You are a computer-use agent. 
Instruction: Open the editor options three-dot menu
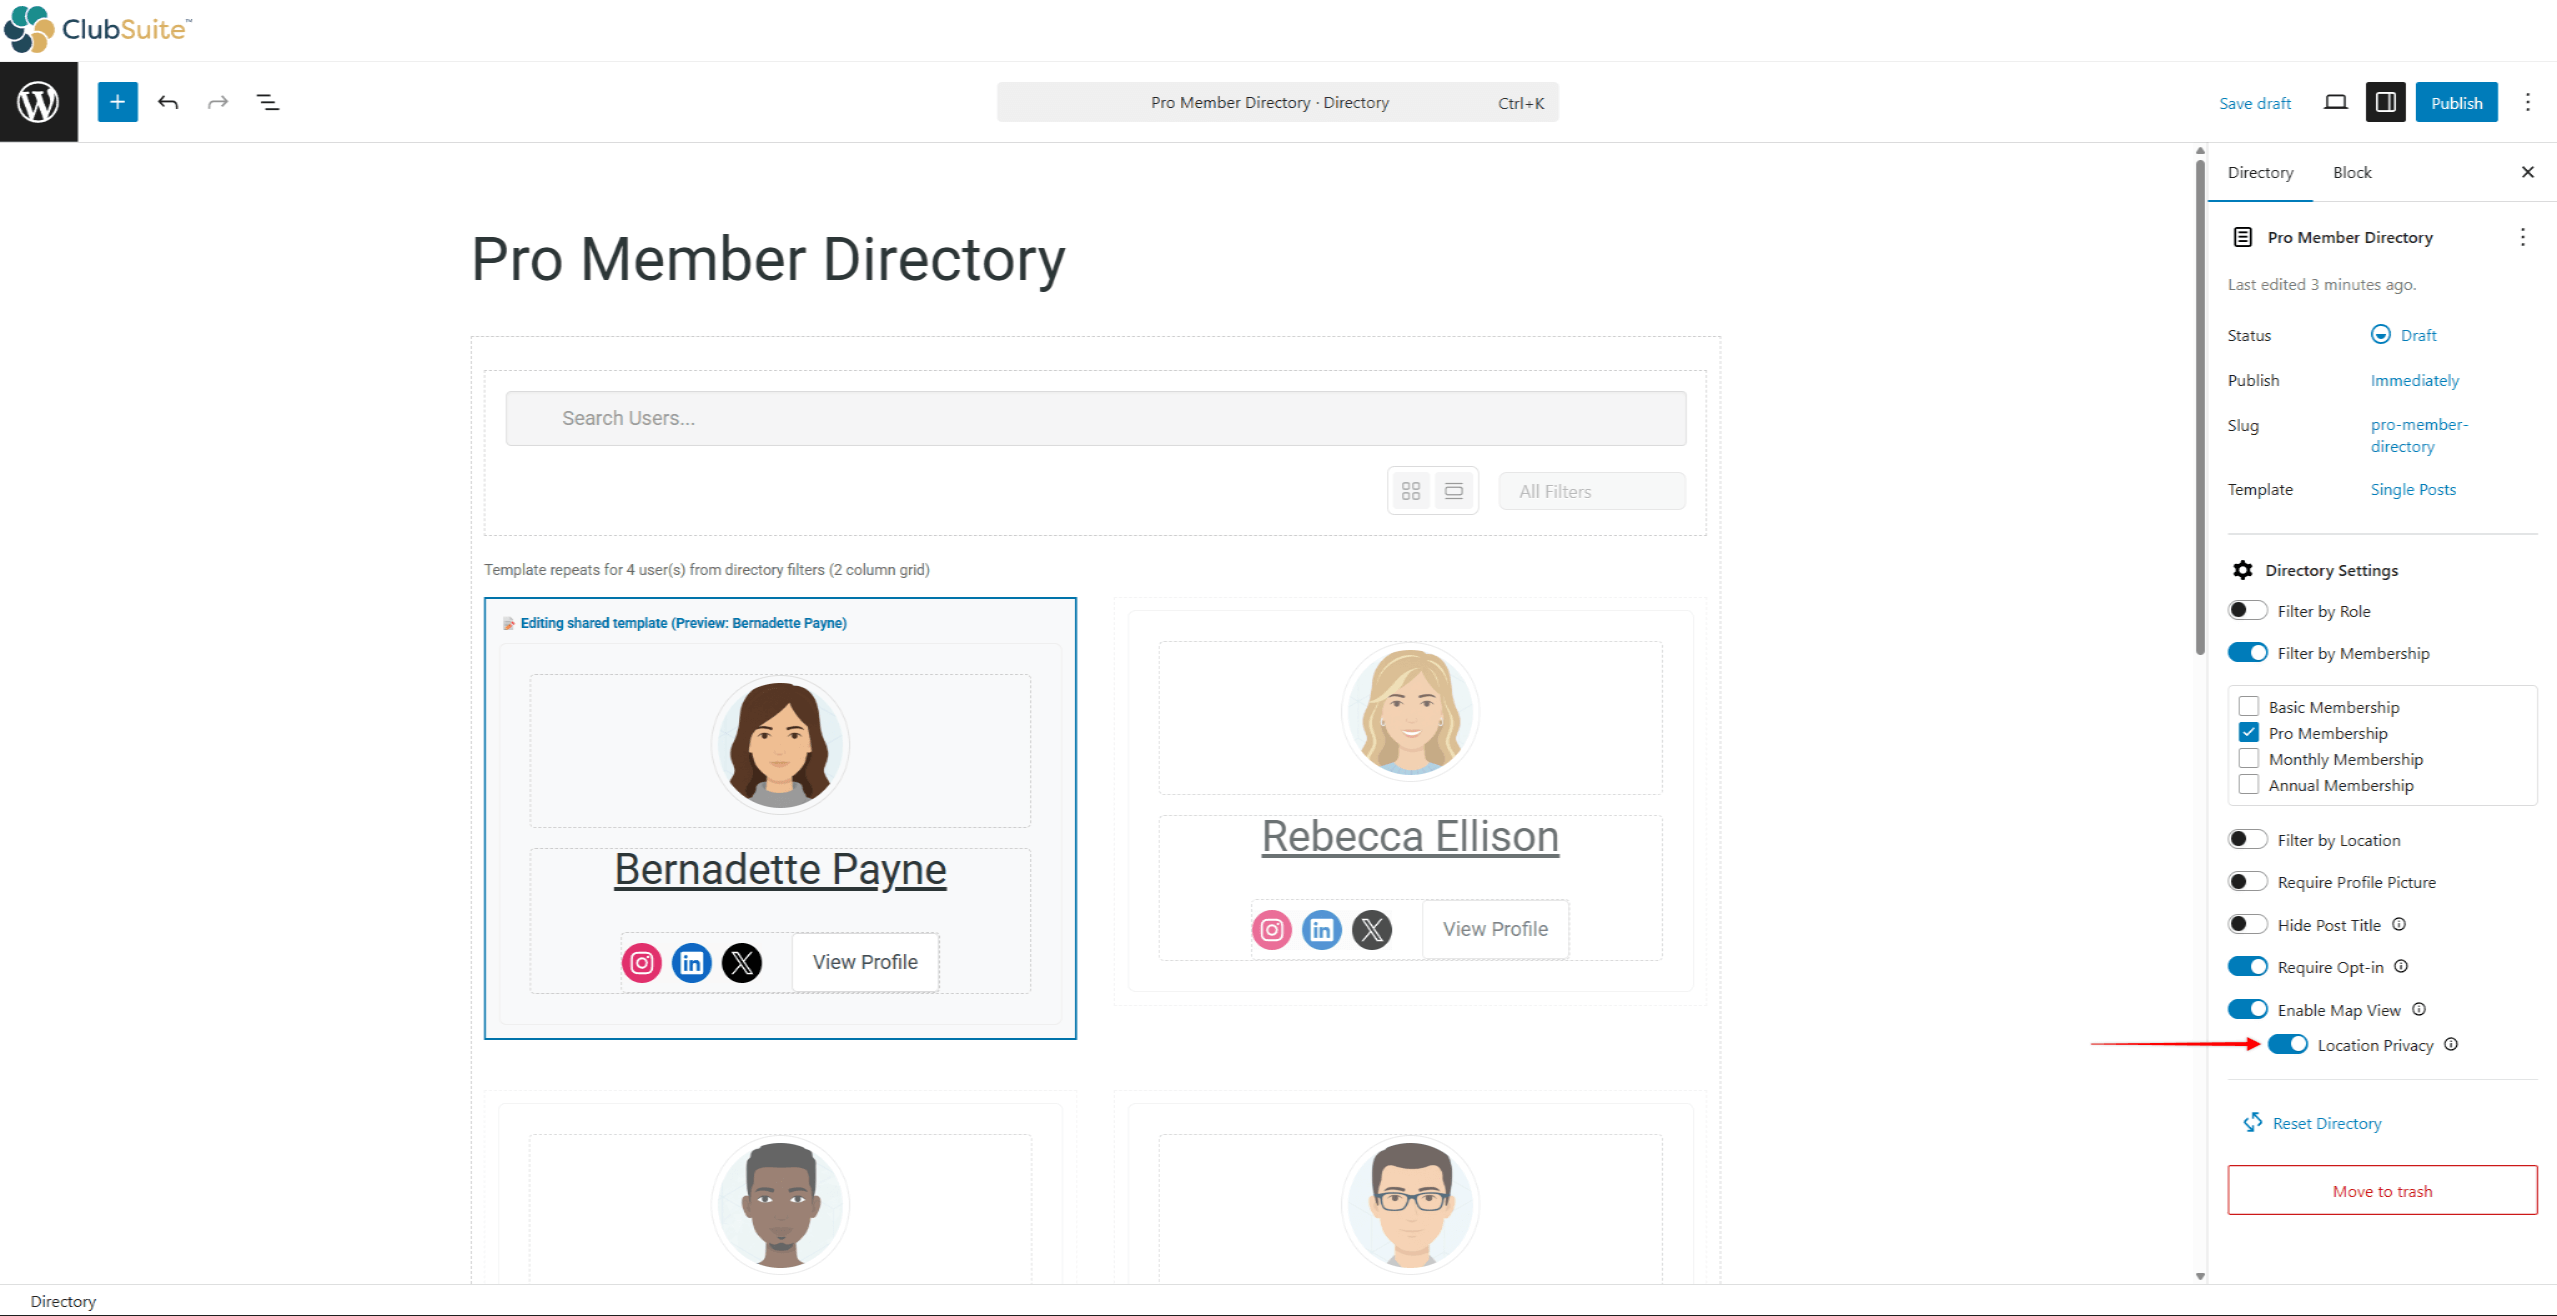[x=2527, y=102]
